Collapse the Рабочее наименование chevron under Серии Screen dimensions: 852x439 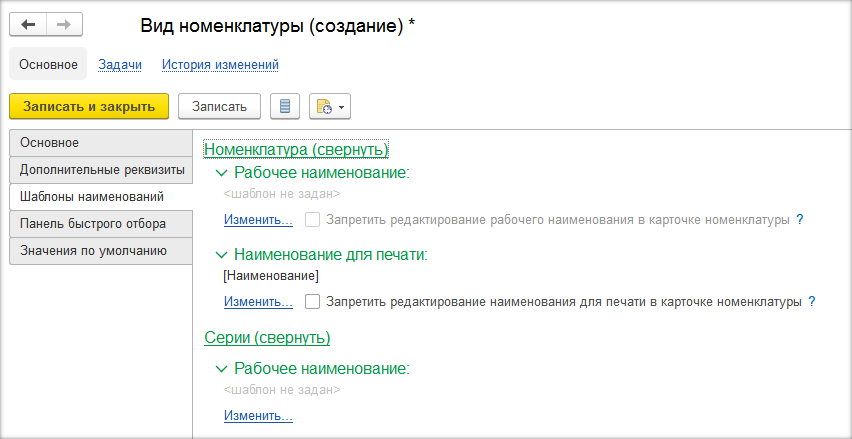pos(222,368)
